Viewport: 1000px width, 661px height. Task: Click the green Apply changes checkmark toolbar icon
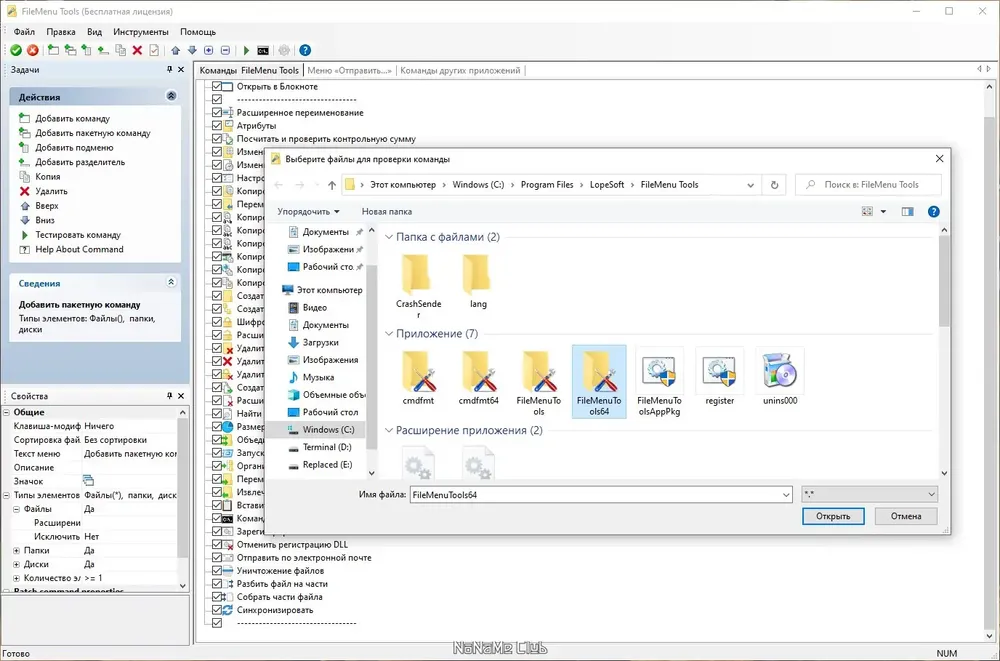point(16,50)
